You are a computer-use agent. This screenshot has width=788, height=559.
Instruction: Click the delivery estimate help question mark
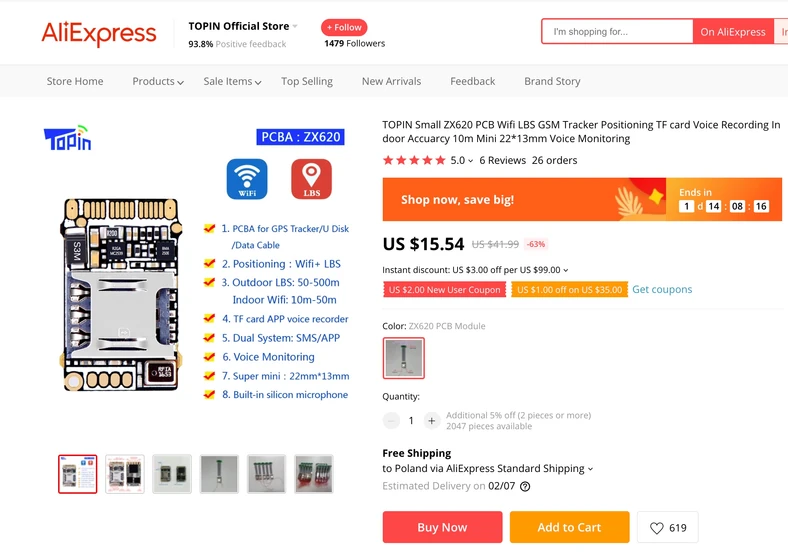tap(525, 486)
